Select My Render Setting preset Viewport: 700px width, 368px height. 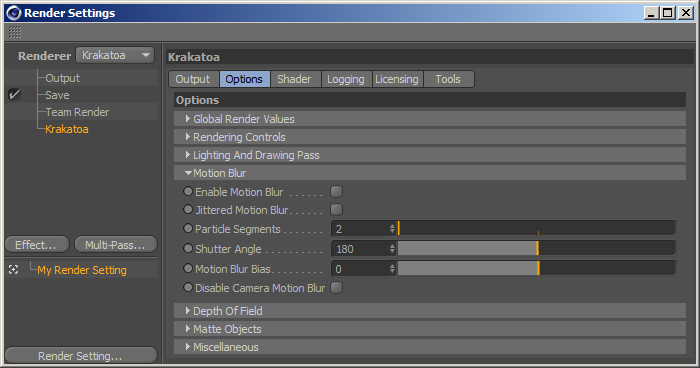[x=82, y=270]
